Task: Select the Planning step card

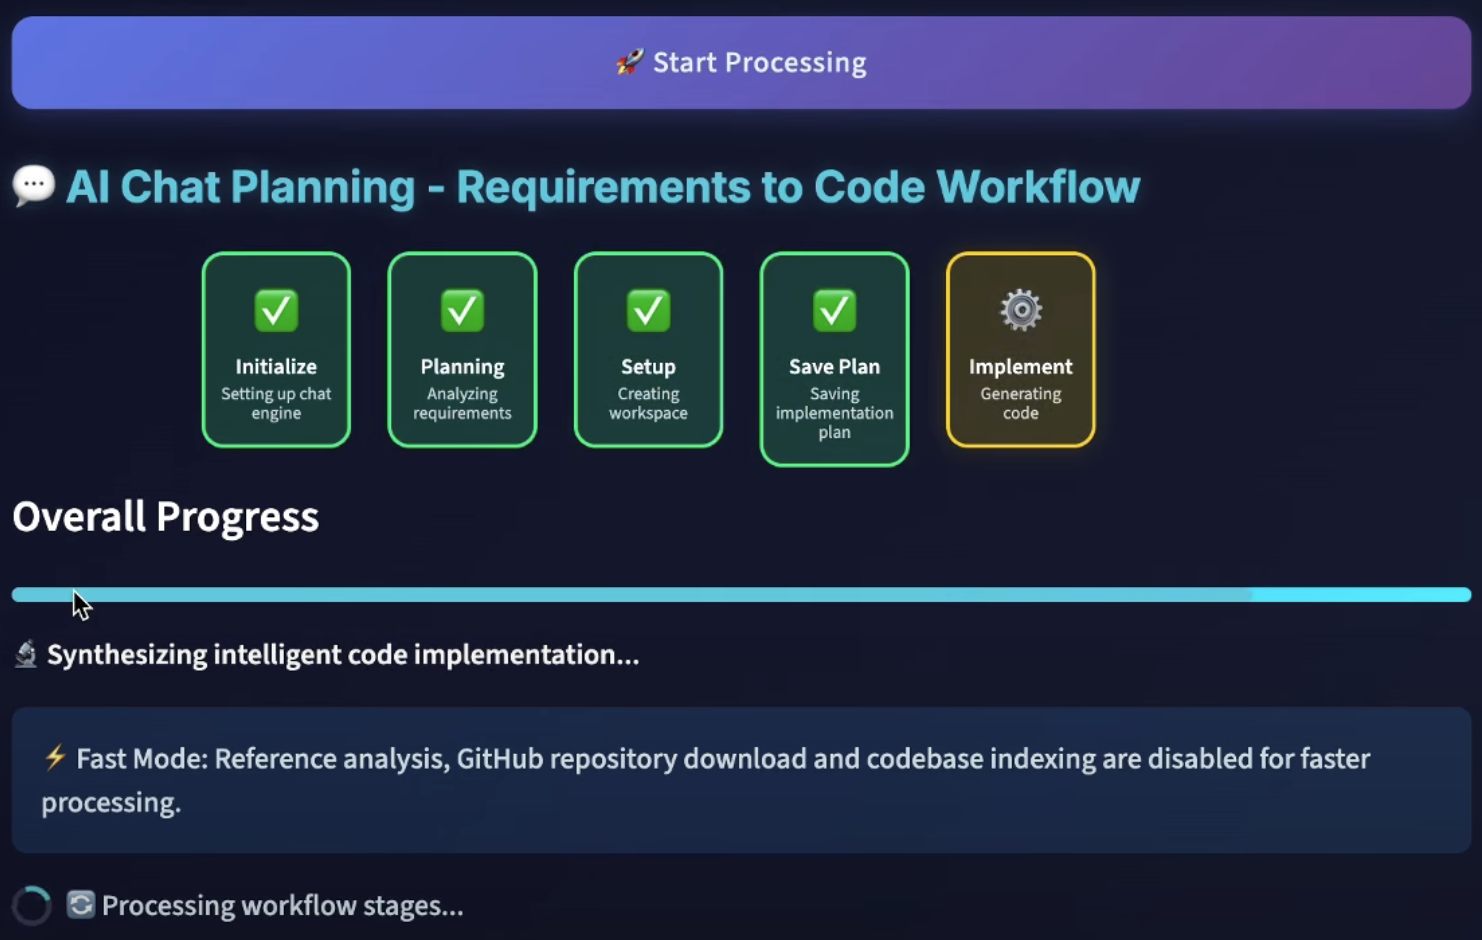Action: (462, 350)
